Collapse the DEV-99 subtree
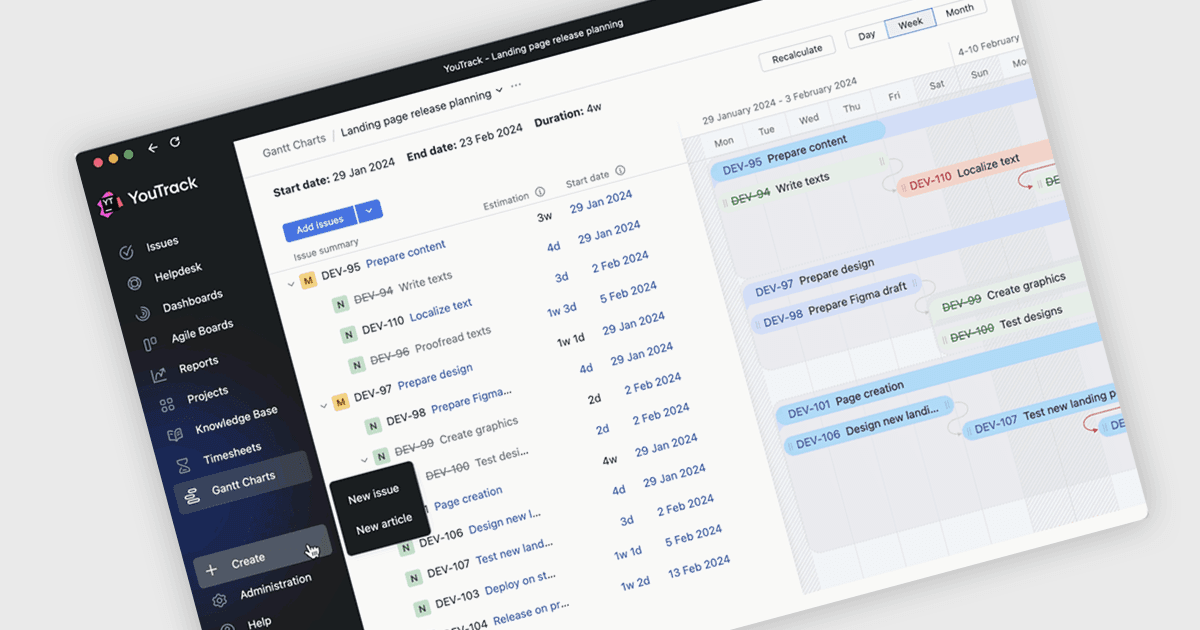The width and height of the screenshot is (1200, 630). tap(364, 460)
